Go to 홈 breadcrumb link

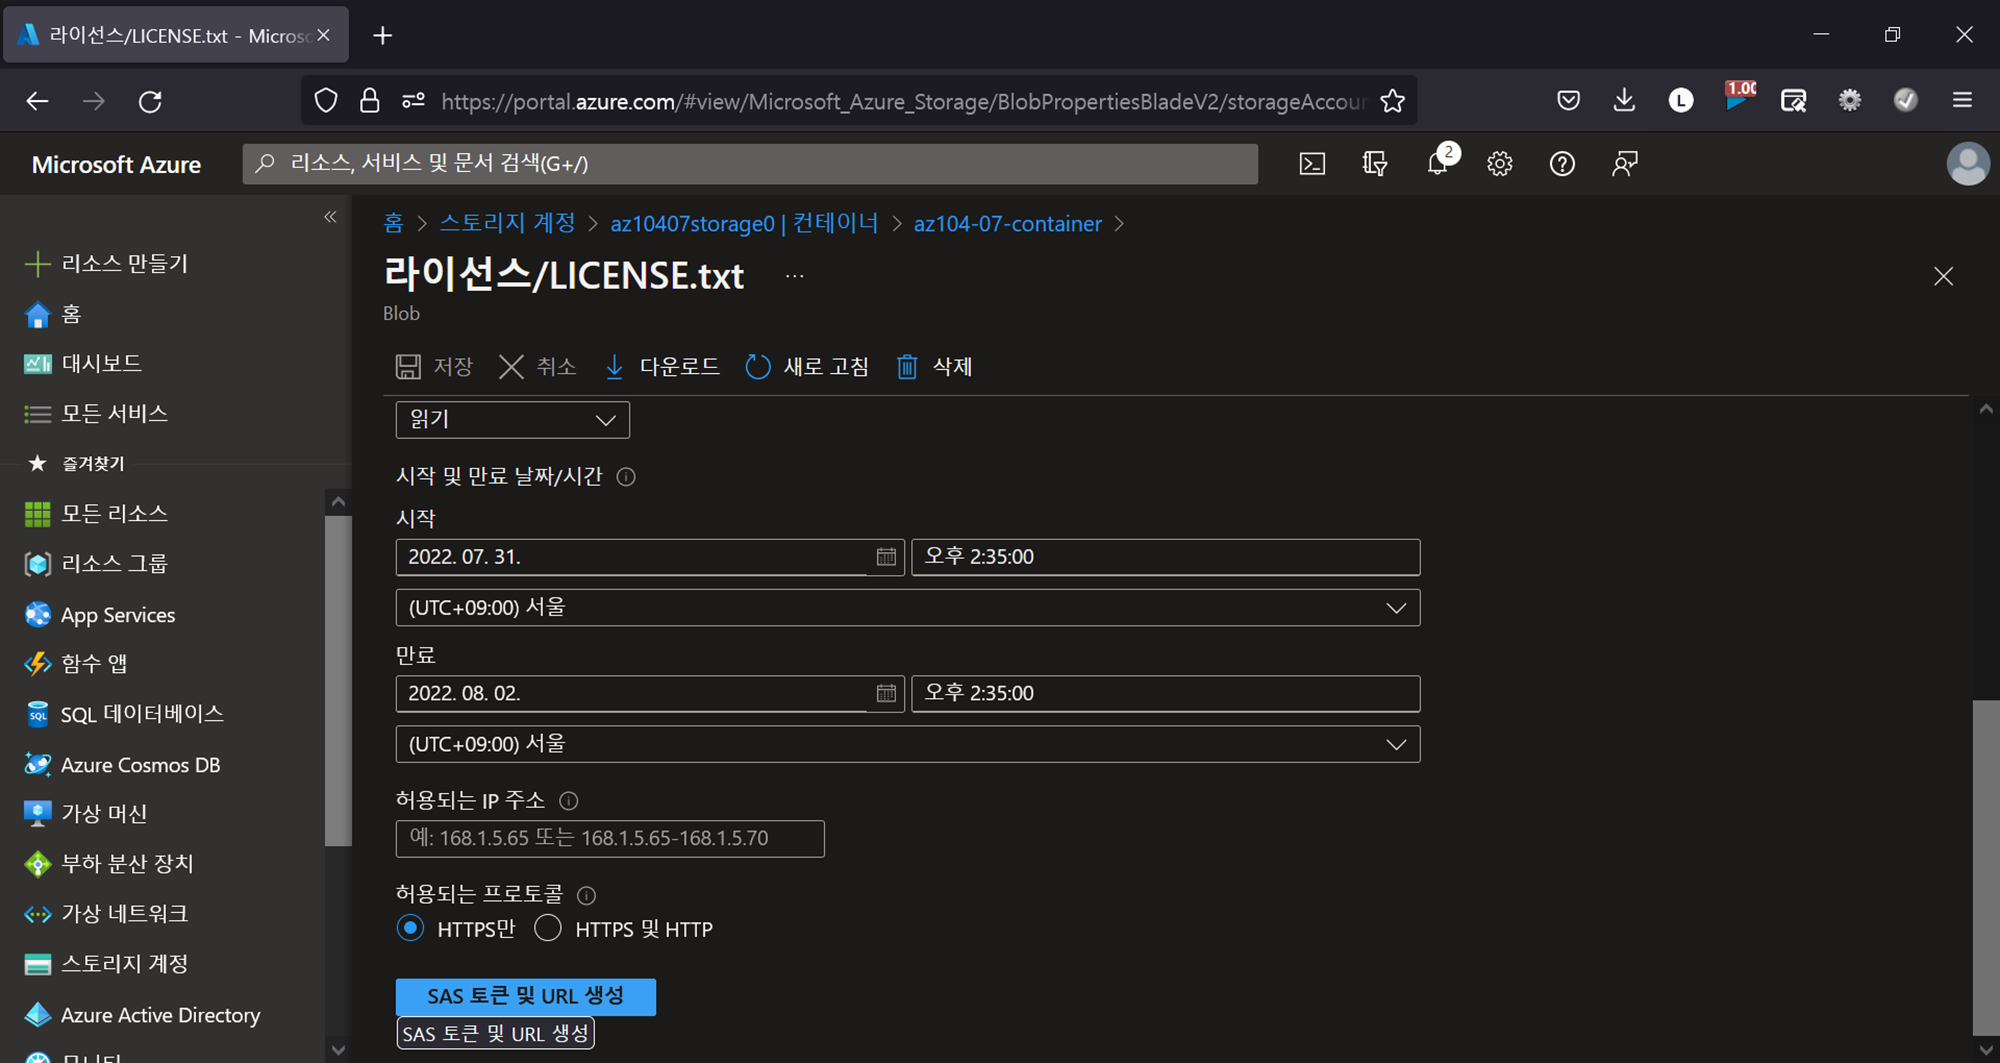(x=393, y=223)
